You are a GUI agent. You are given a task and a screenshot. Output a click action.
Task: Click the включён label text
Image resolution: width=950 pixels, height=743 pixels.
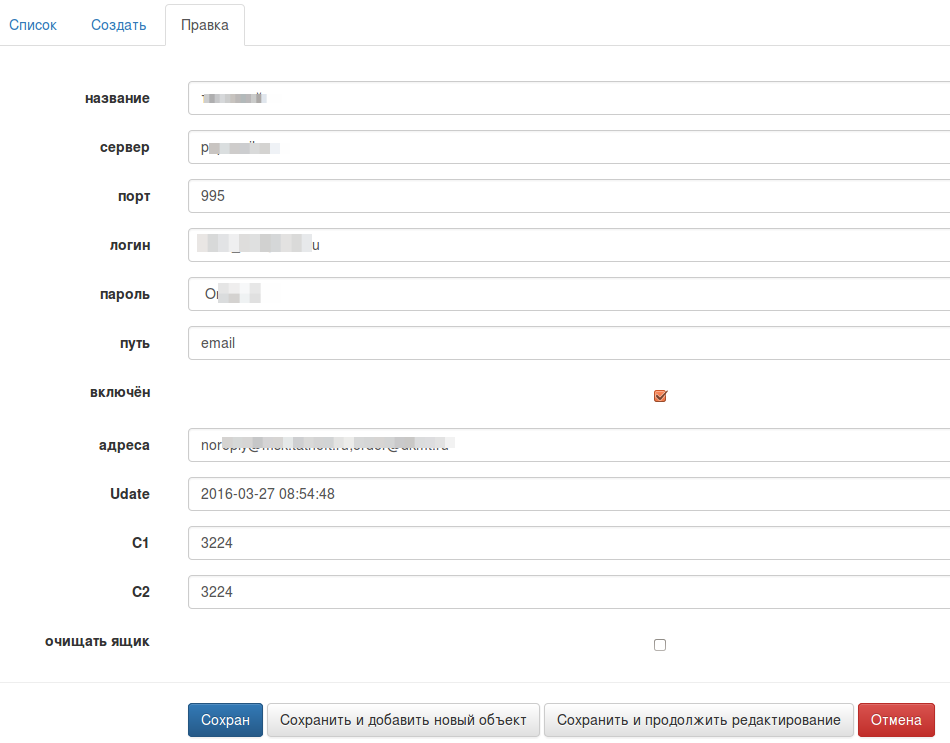pyautogui.click(x=120, y=392)
